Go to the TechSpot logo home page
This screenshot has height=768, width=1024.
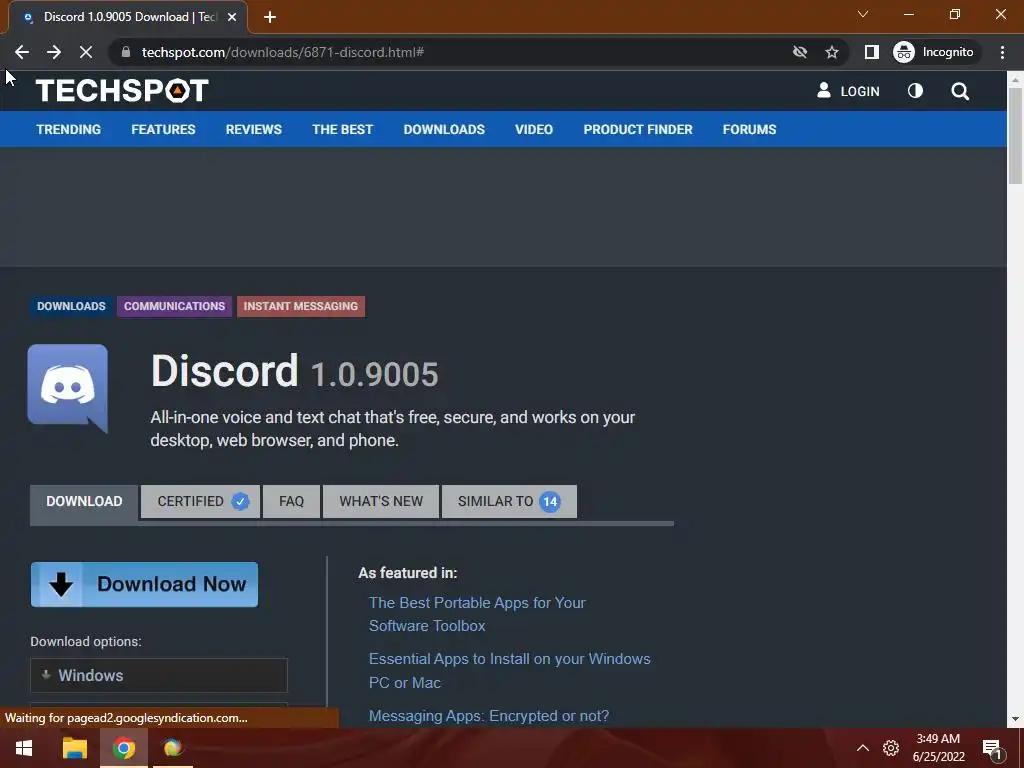tap(122, 90)
